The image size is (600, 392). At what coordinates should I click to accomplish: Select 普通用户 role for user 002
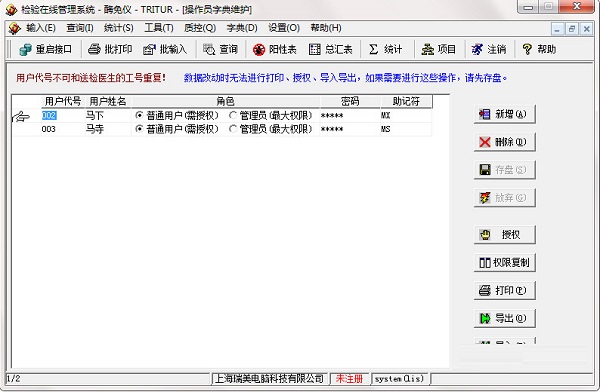tap(139, 115)
